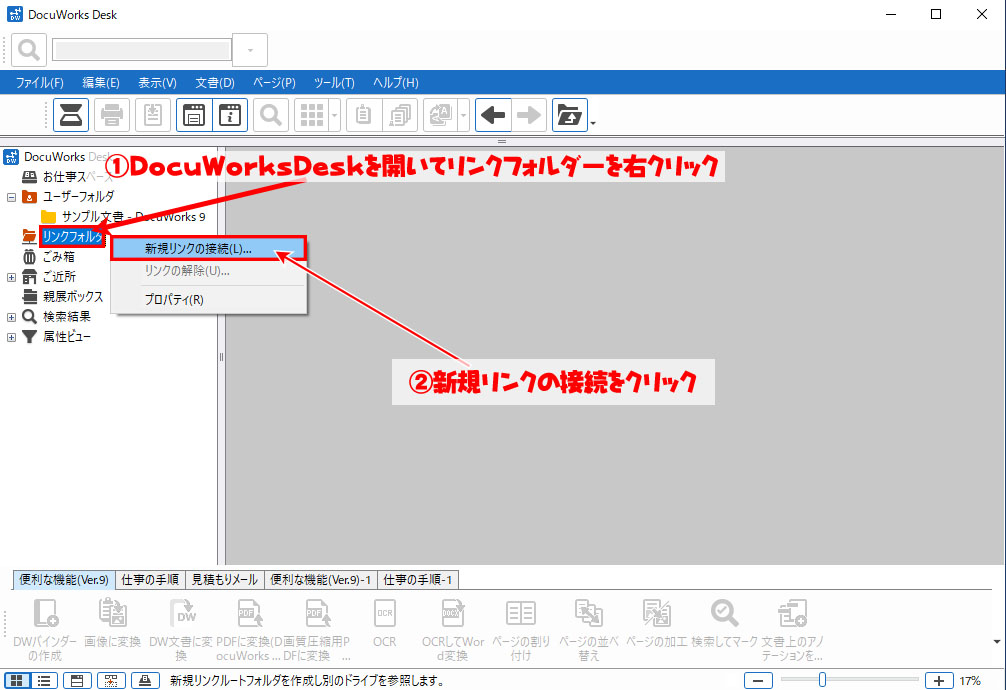This screenshot has height=690, width=1006.
Task: Switch to the 仕事の手順-1 tab
Action: click(x=418, y=580)
